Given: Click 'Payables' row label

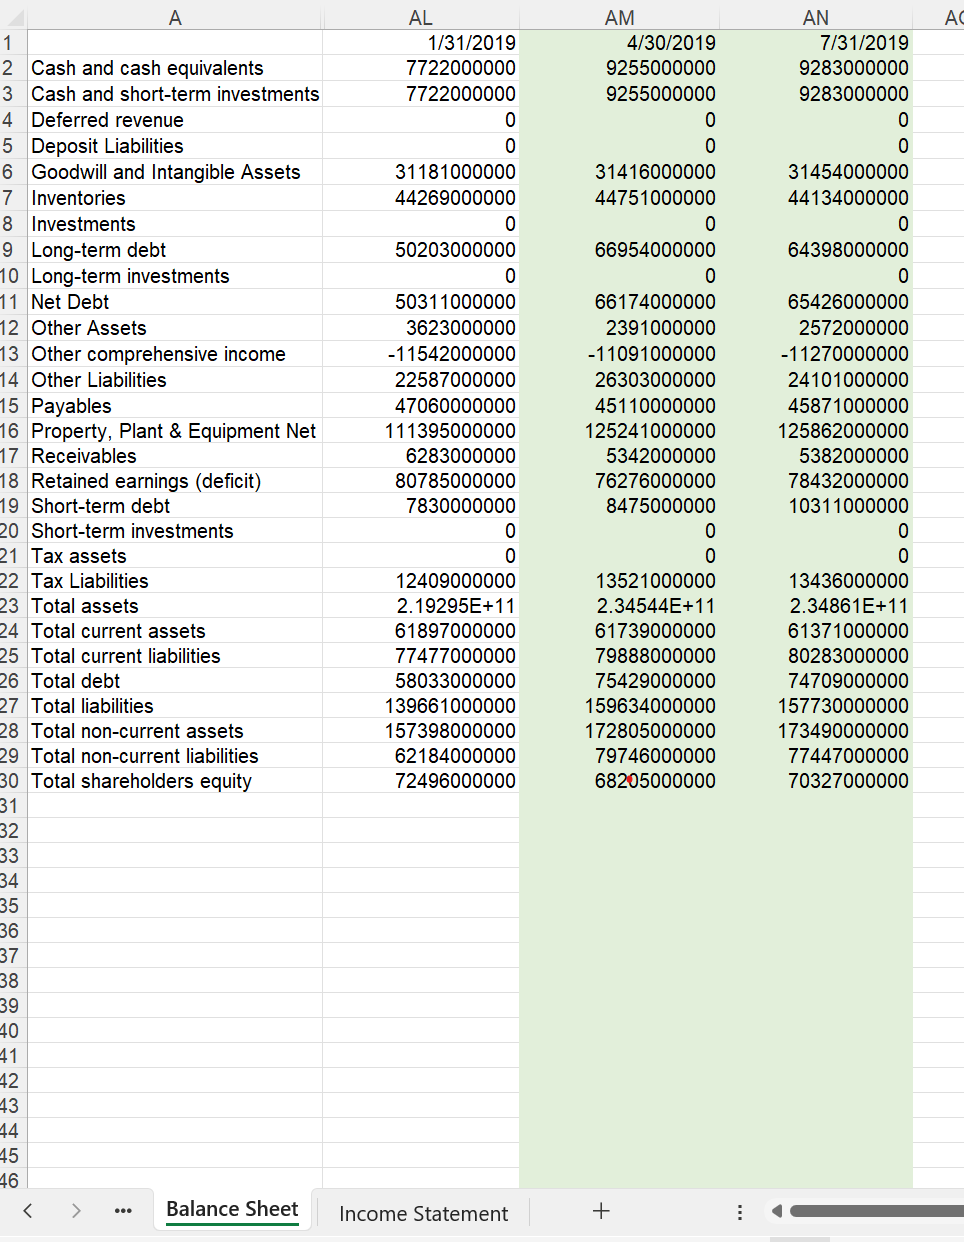Looking at the screenshot, I should click(x=71, y=406).
